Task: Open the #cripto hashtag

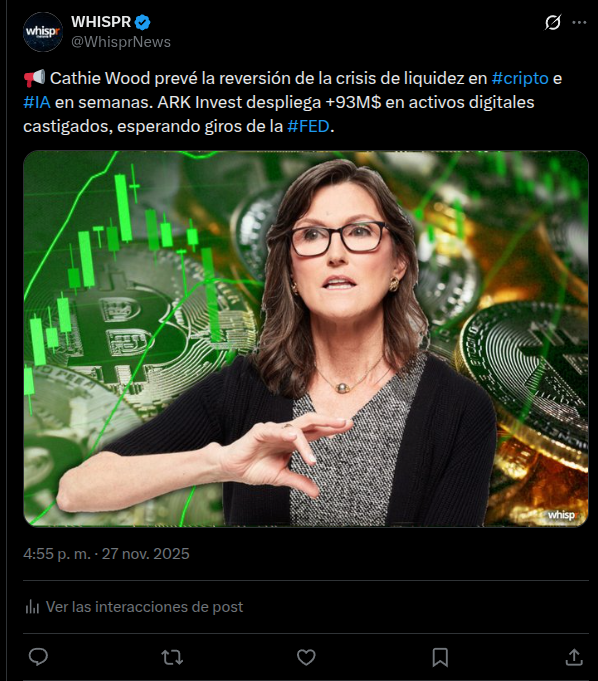Action: point(520,78)
